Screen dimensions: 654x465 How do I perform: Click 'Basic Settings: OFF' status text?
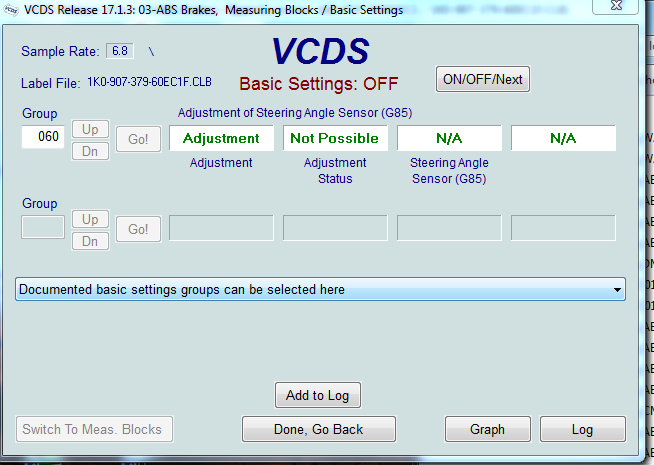319,84
